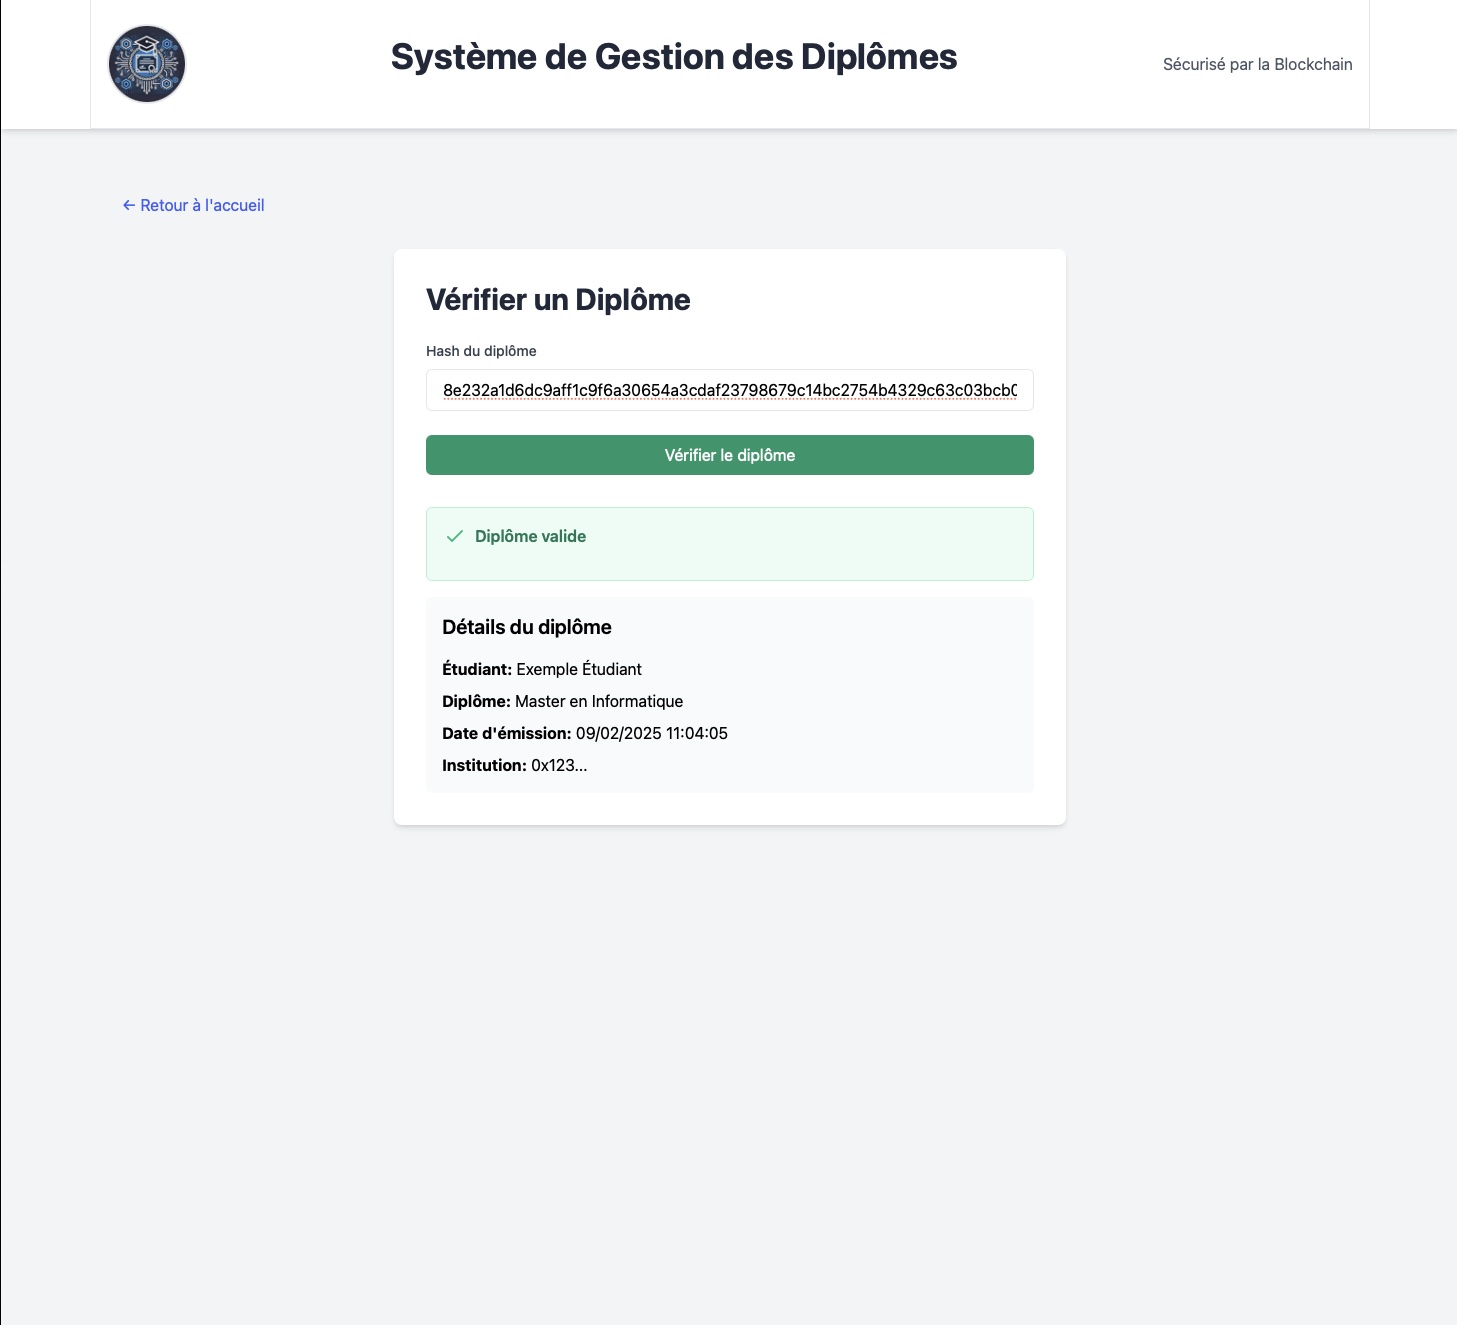This screenshot has height=1325, width=1457.
Task: Click the institution address "0x123..."
Action: [x=559, y=765]
